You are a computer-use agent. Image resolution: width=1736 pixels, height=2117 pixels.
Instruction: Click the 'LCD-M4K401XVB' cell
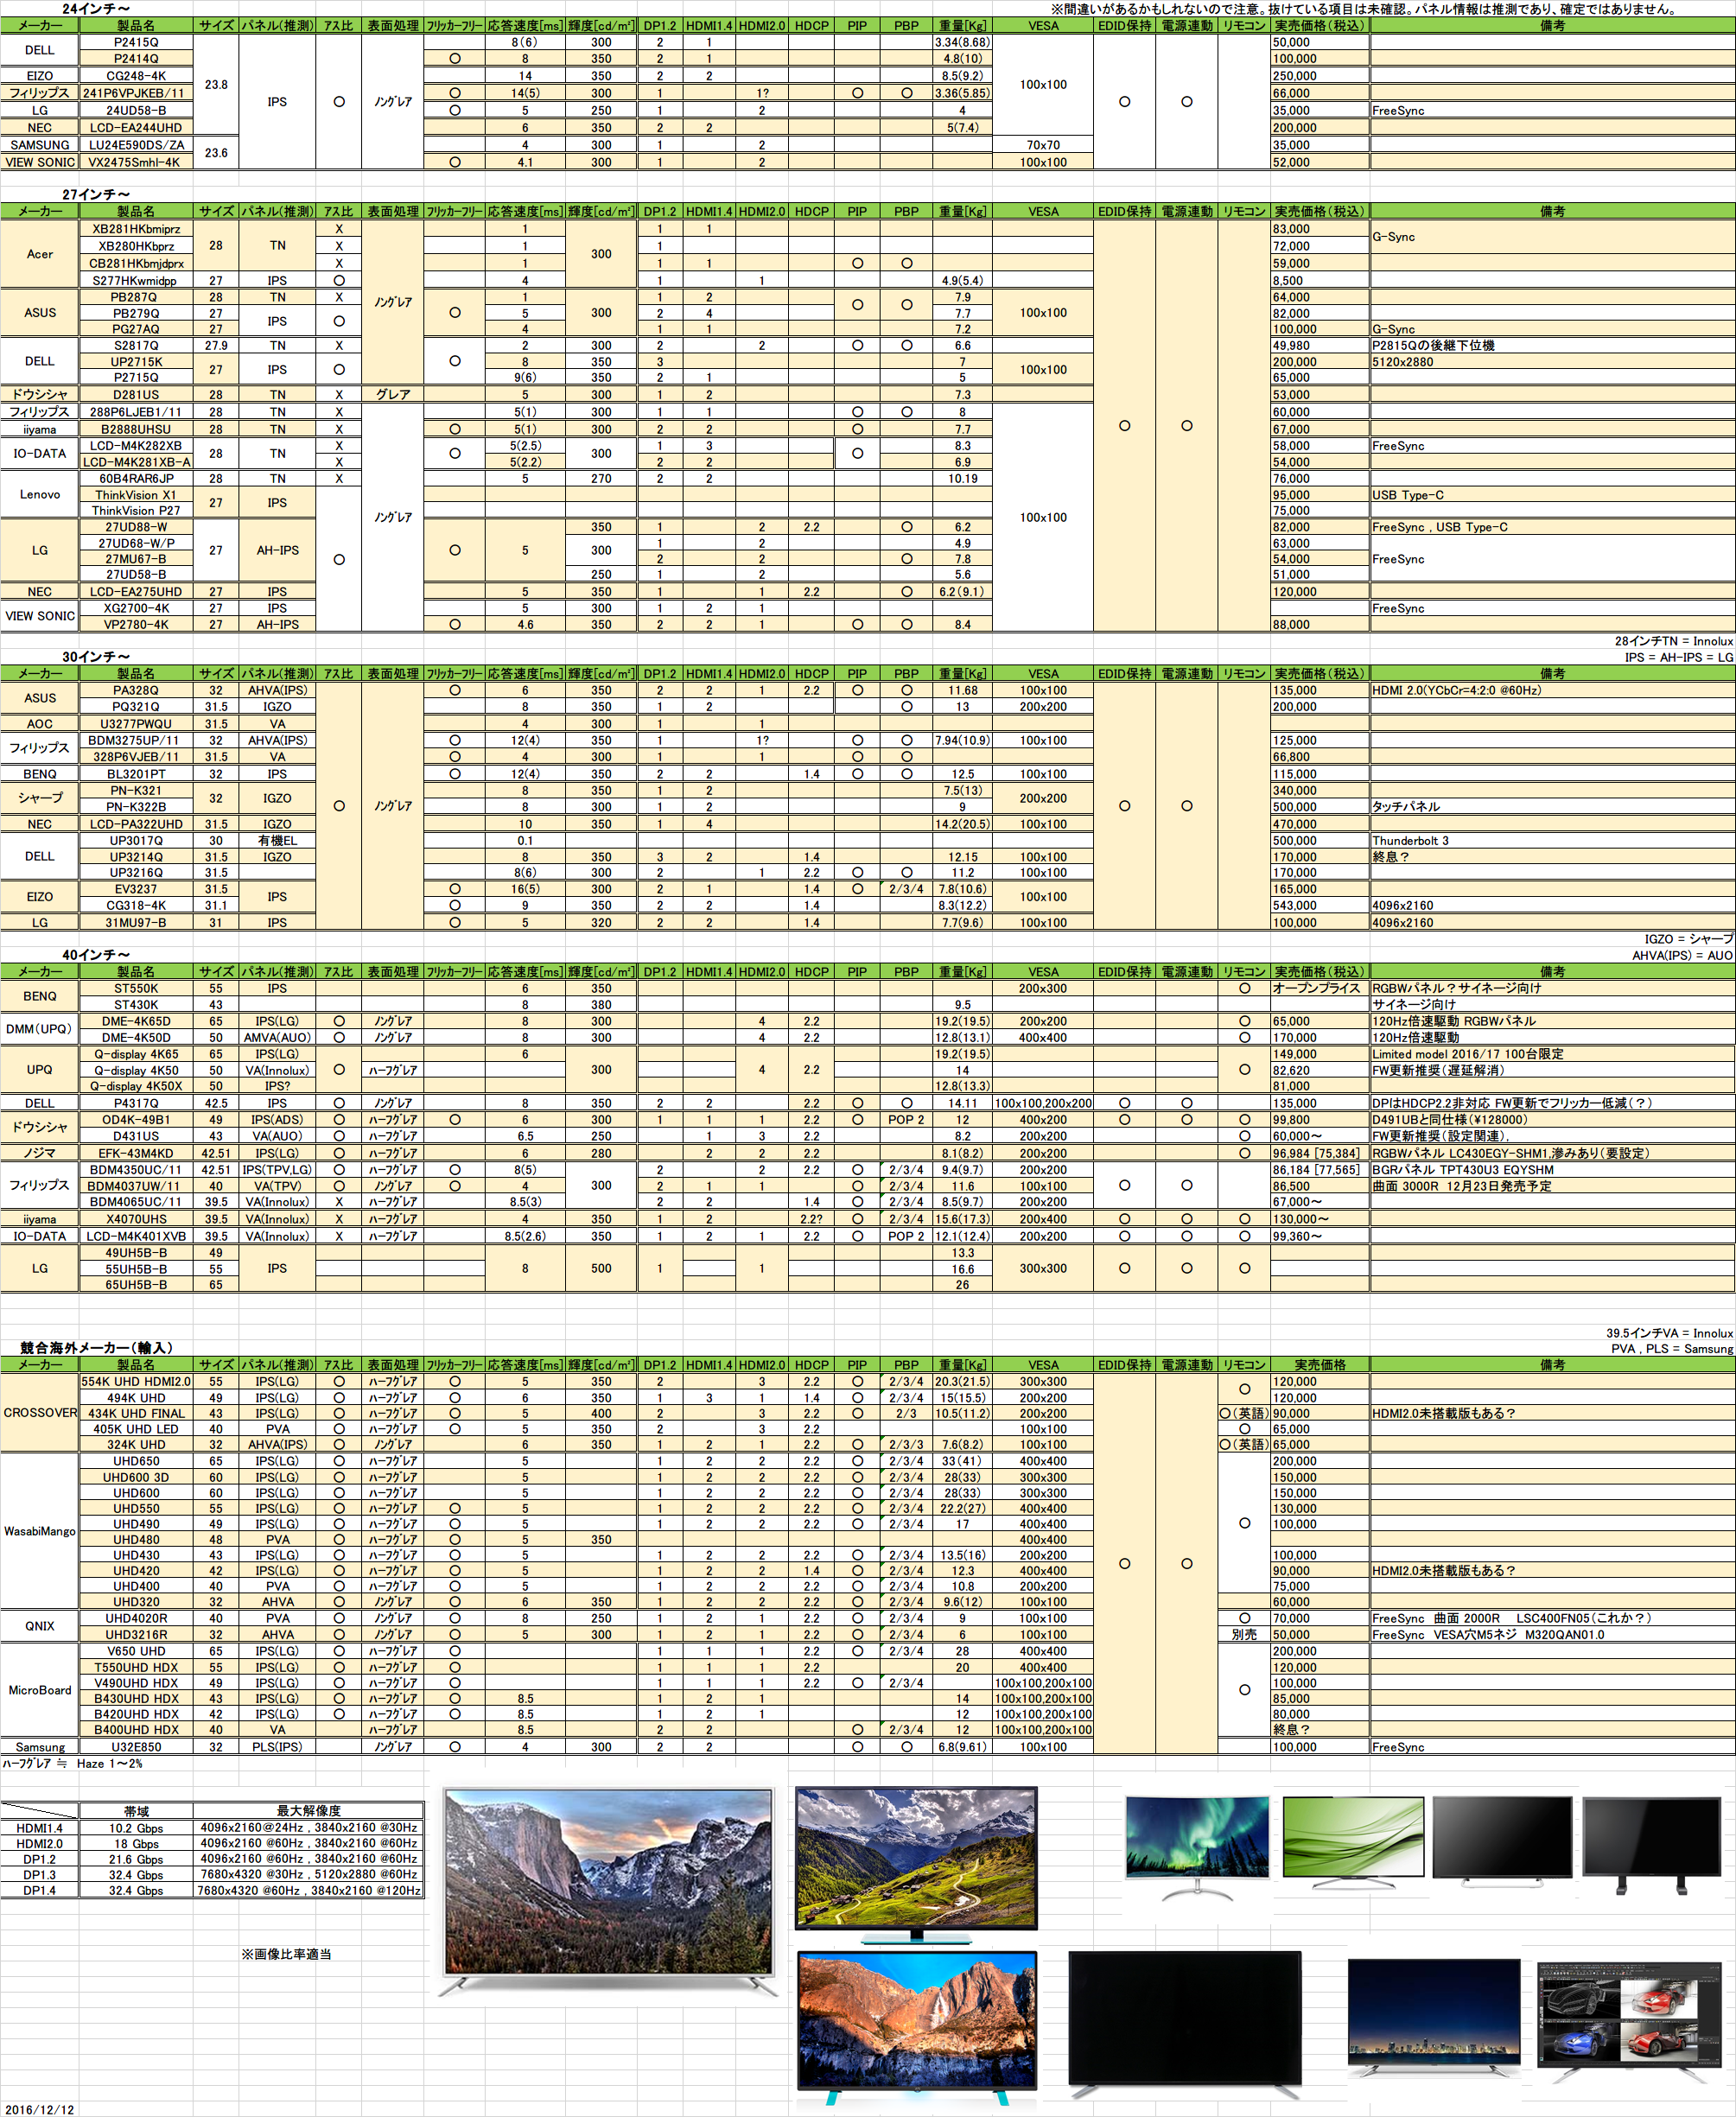coord(136,1236)
